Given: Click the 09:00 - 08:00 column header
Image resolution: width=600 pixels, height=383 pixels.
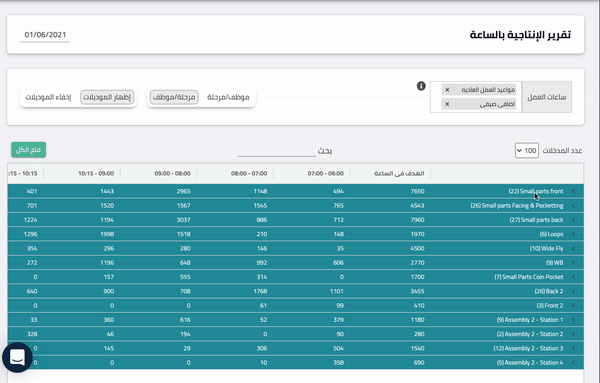Looking at the screenshot, I should pyautogui.click(x=173, y=173).
